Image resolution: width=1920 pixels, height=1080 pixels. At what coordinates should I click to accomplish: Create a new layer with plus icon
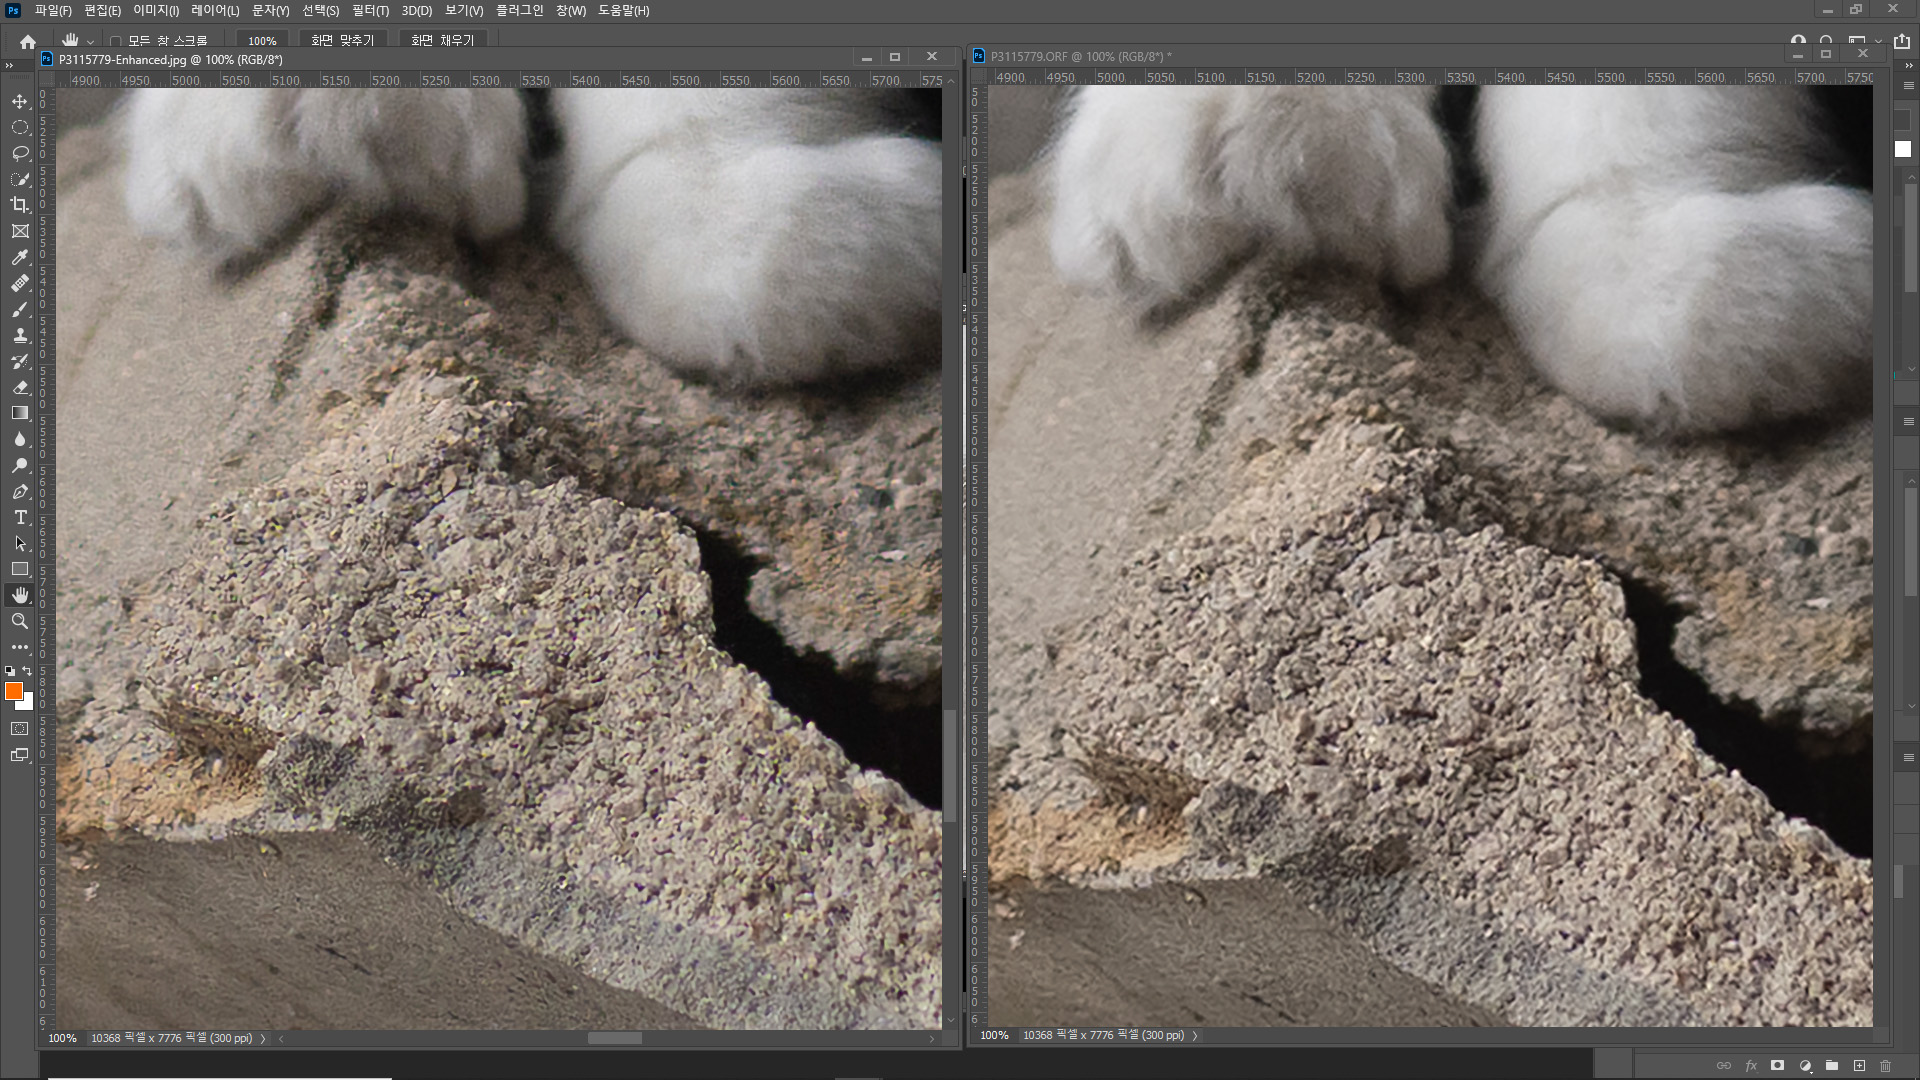tap(1859, 1066)
